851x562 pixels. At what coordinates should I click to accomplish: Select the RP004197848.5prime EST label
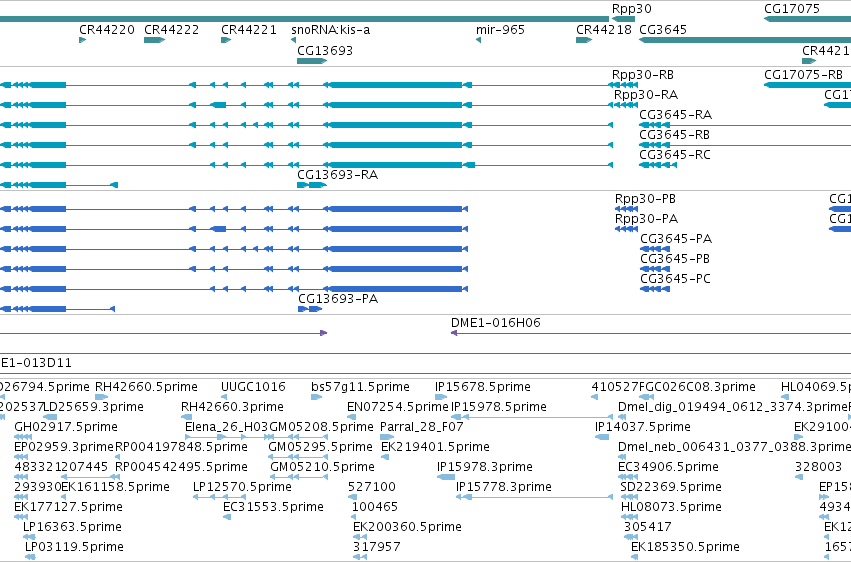tap(181, 448)
